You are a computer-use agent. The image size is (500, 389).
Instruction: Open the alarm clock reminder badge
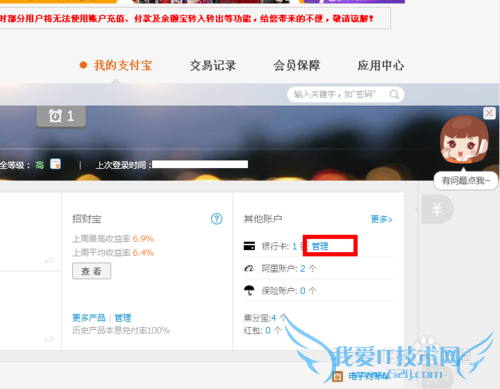coord(61,116)
